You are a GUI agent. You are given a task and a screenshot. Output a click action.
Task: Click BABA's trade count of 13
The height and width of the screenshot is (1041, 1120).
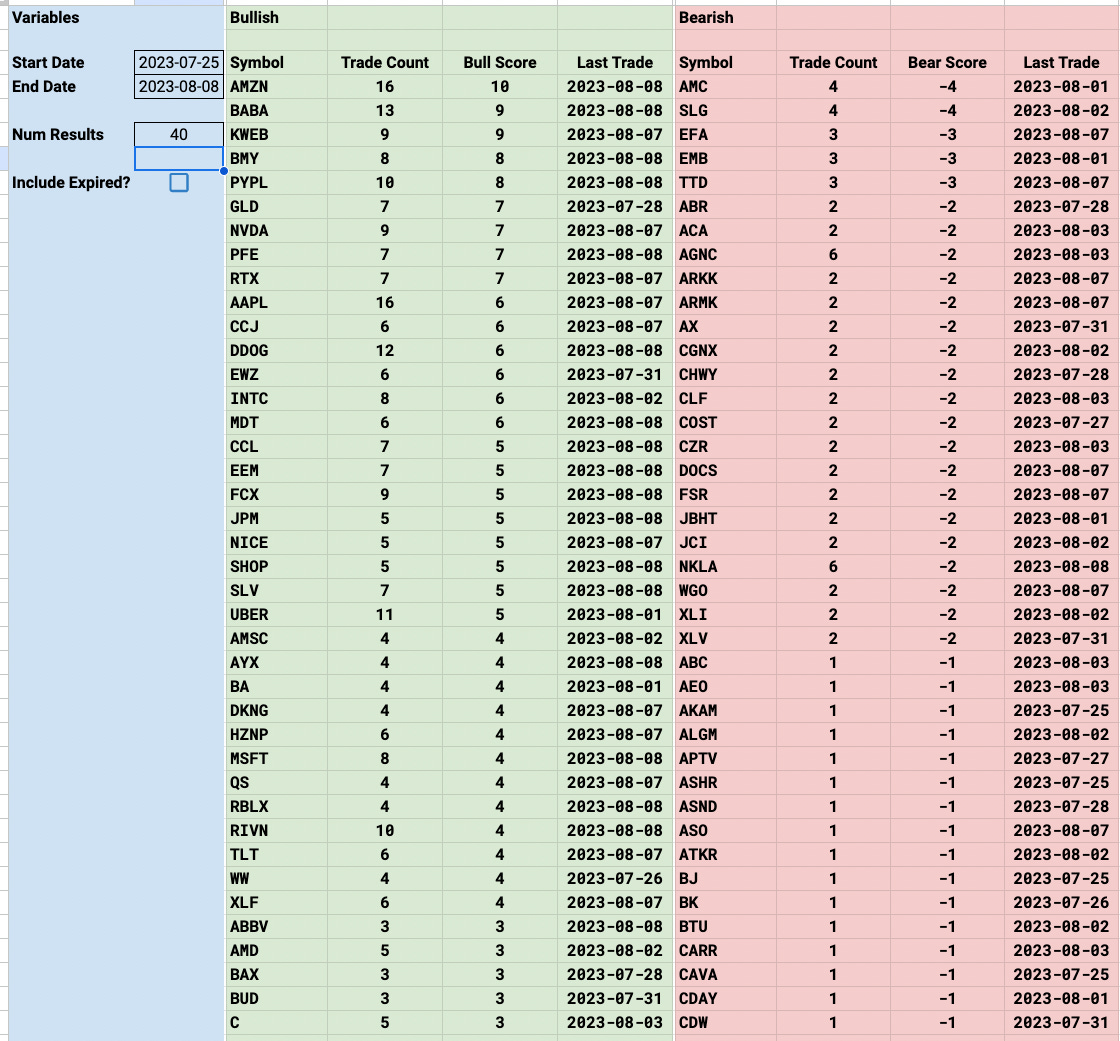(x=385, y=111)
